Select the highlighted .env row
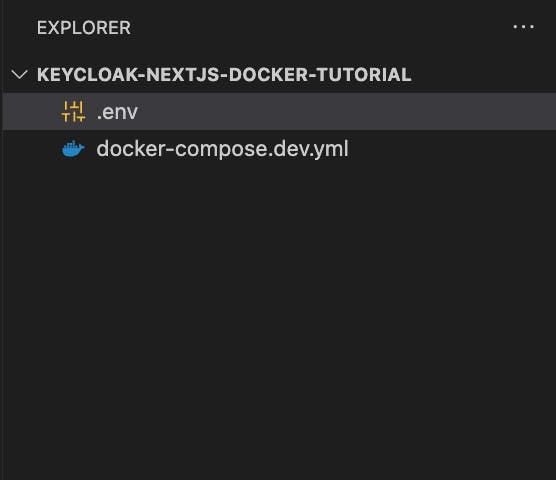 279,112
